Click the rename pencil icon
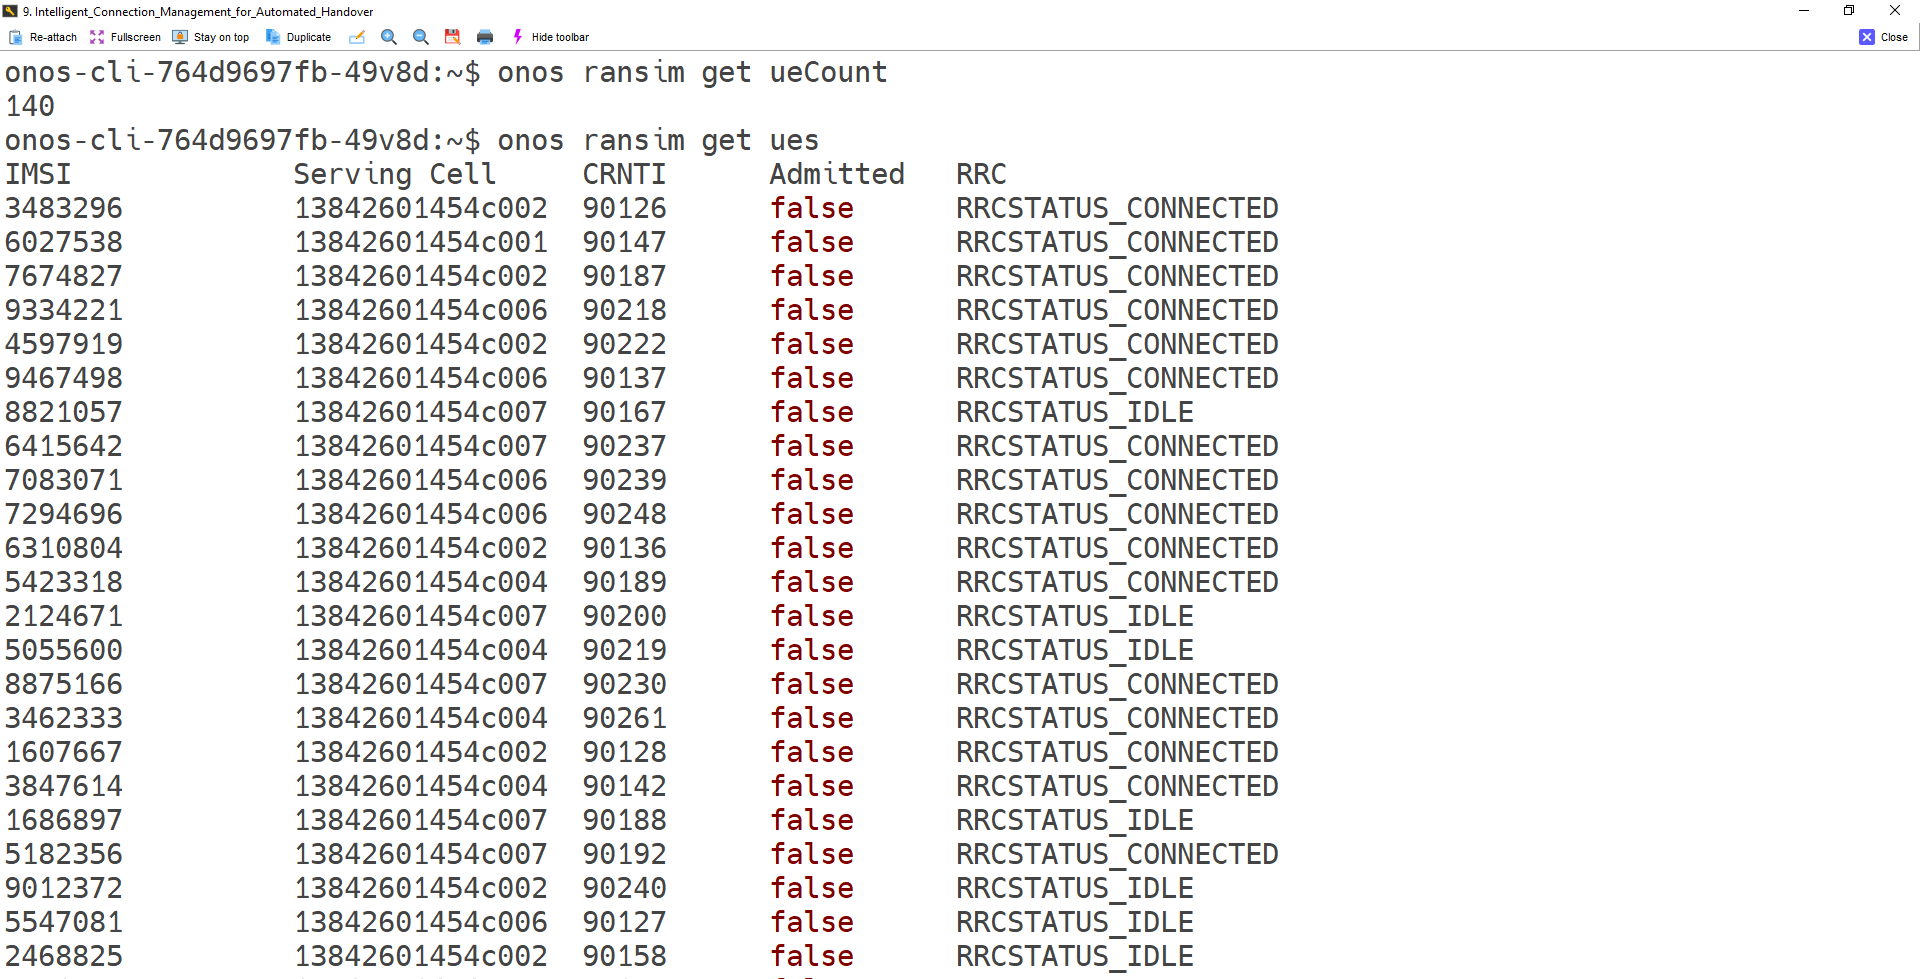 click(x=357, y=37)
